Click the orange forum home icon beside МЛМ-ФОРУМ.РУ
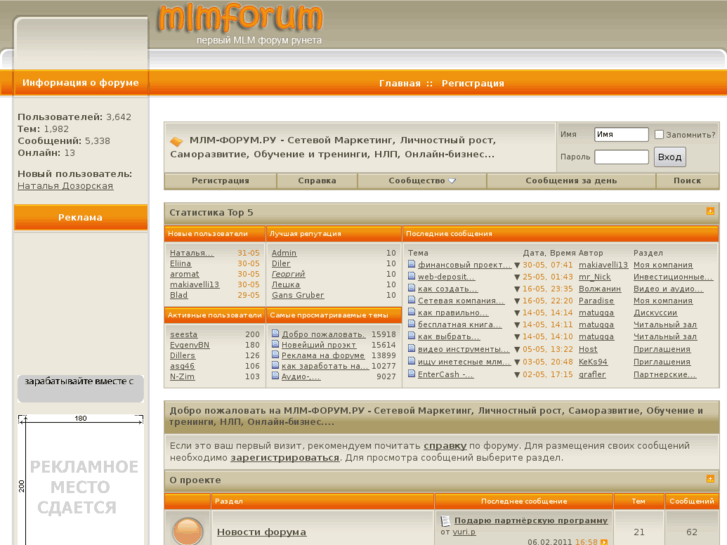This screenshot has height=545, width=727. [x=176, y=141]
